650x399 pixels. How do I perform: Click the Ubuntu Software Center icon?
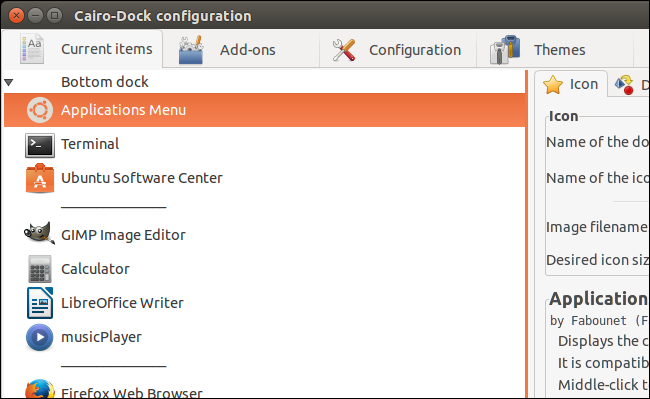(x=40, y=179)
